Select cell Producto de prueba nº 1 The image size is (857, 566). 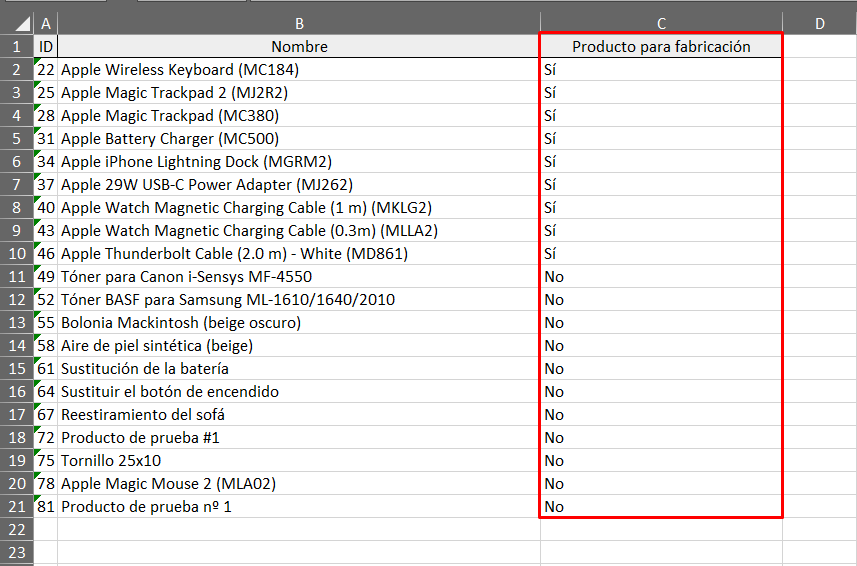click(299, 506)
